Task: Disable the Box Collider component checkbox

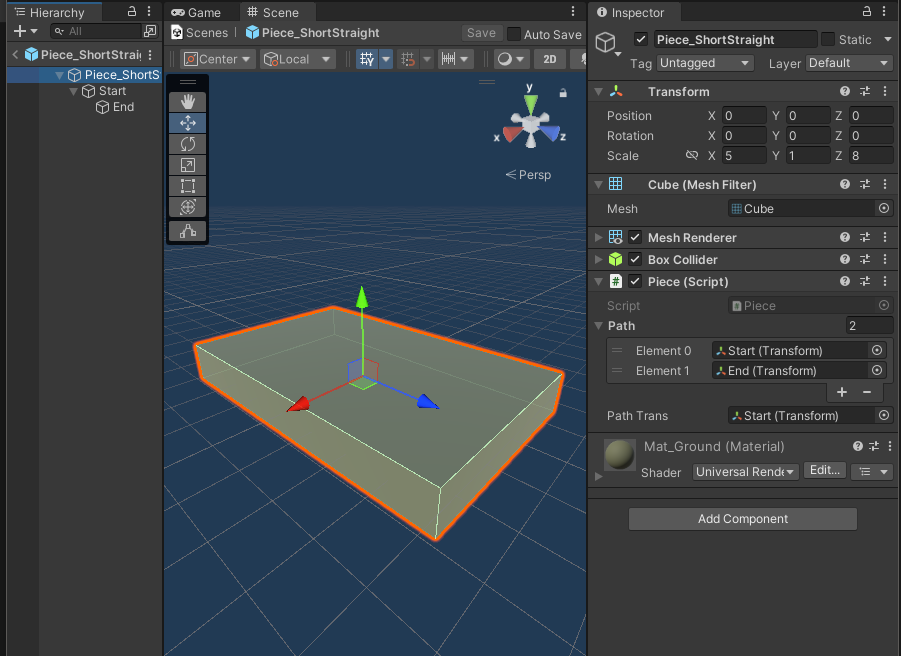Action: pos(635,260)
